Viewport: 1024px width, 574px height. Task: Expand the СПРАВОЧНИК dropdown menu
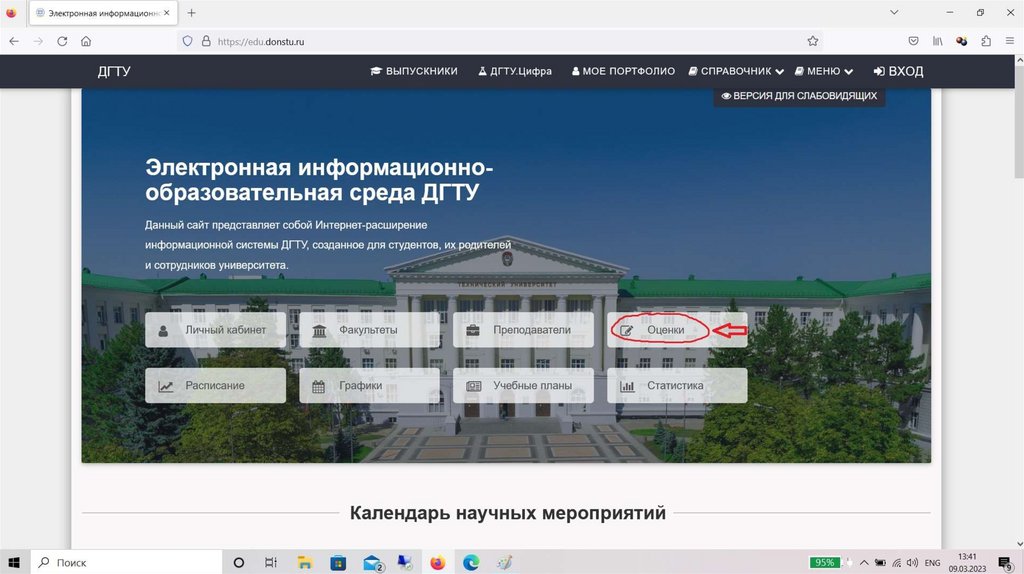pos(736,71)
